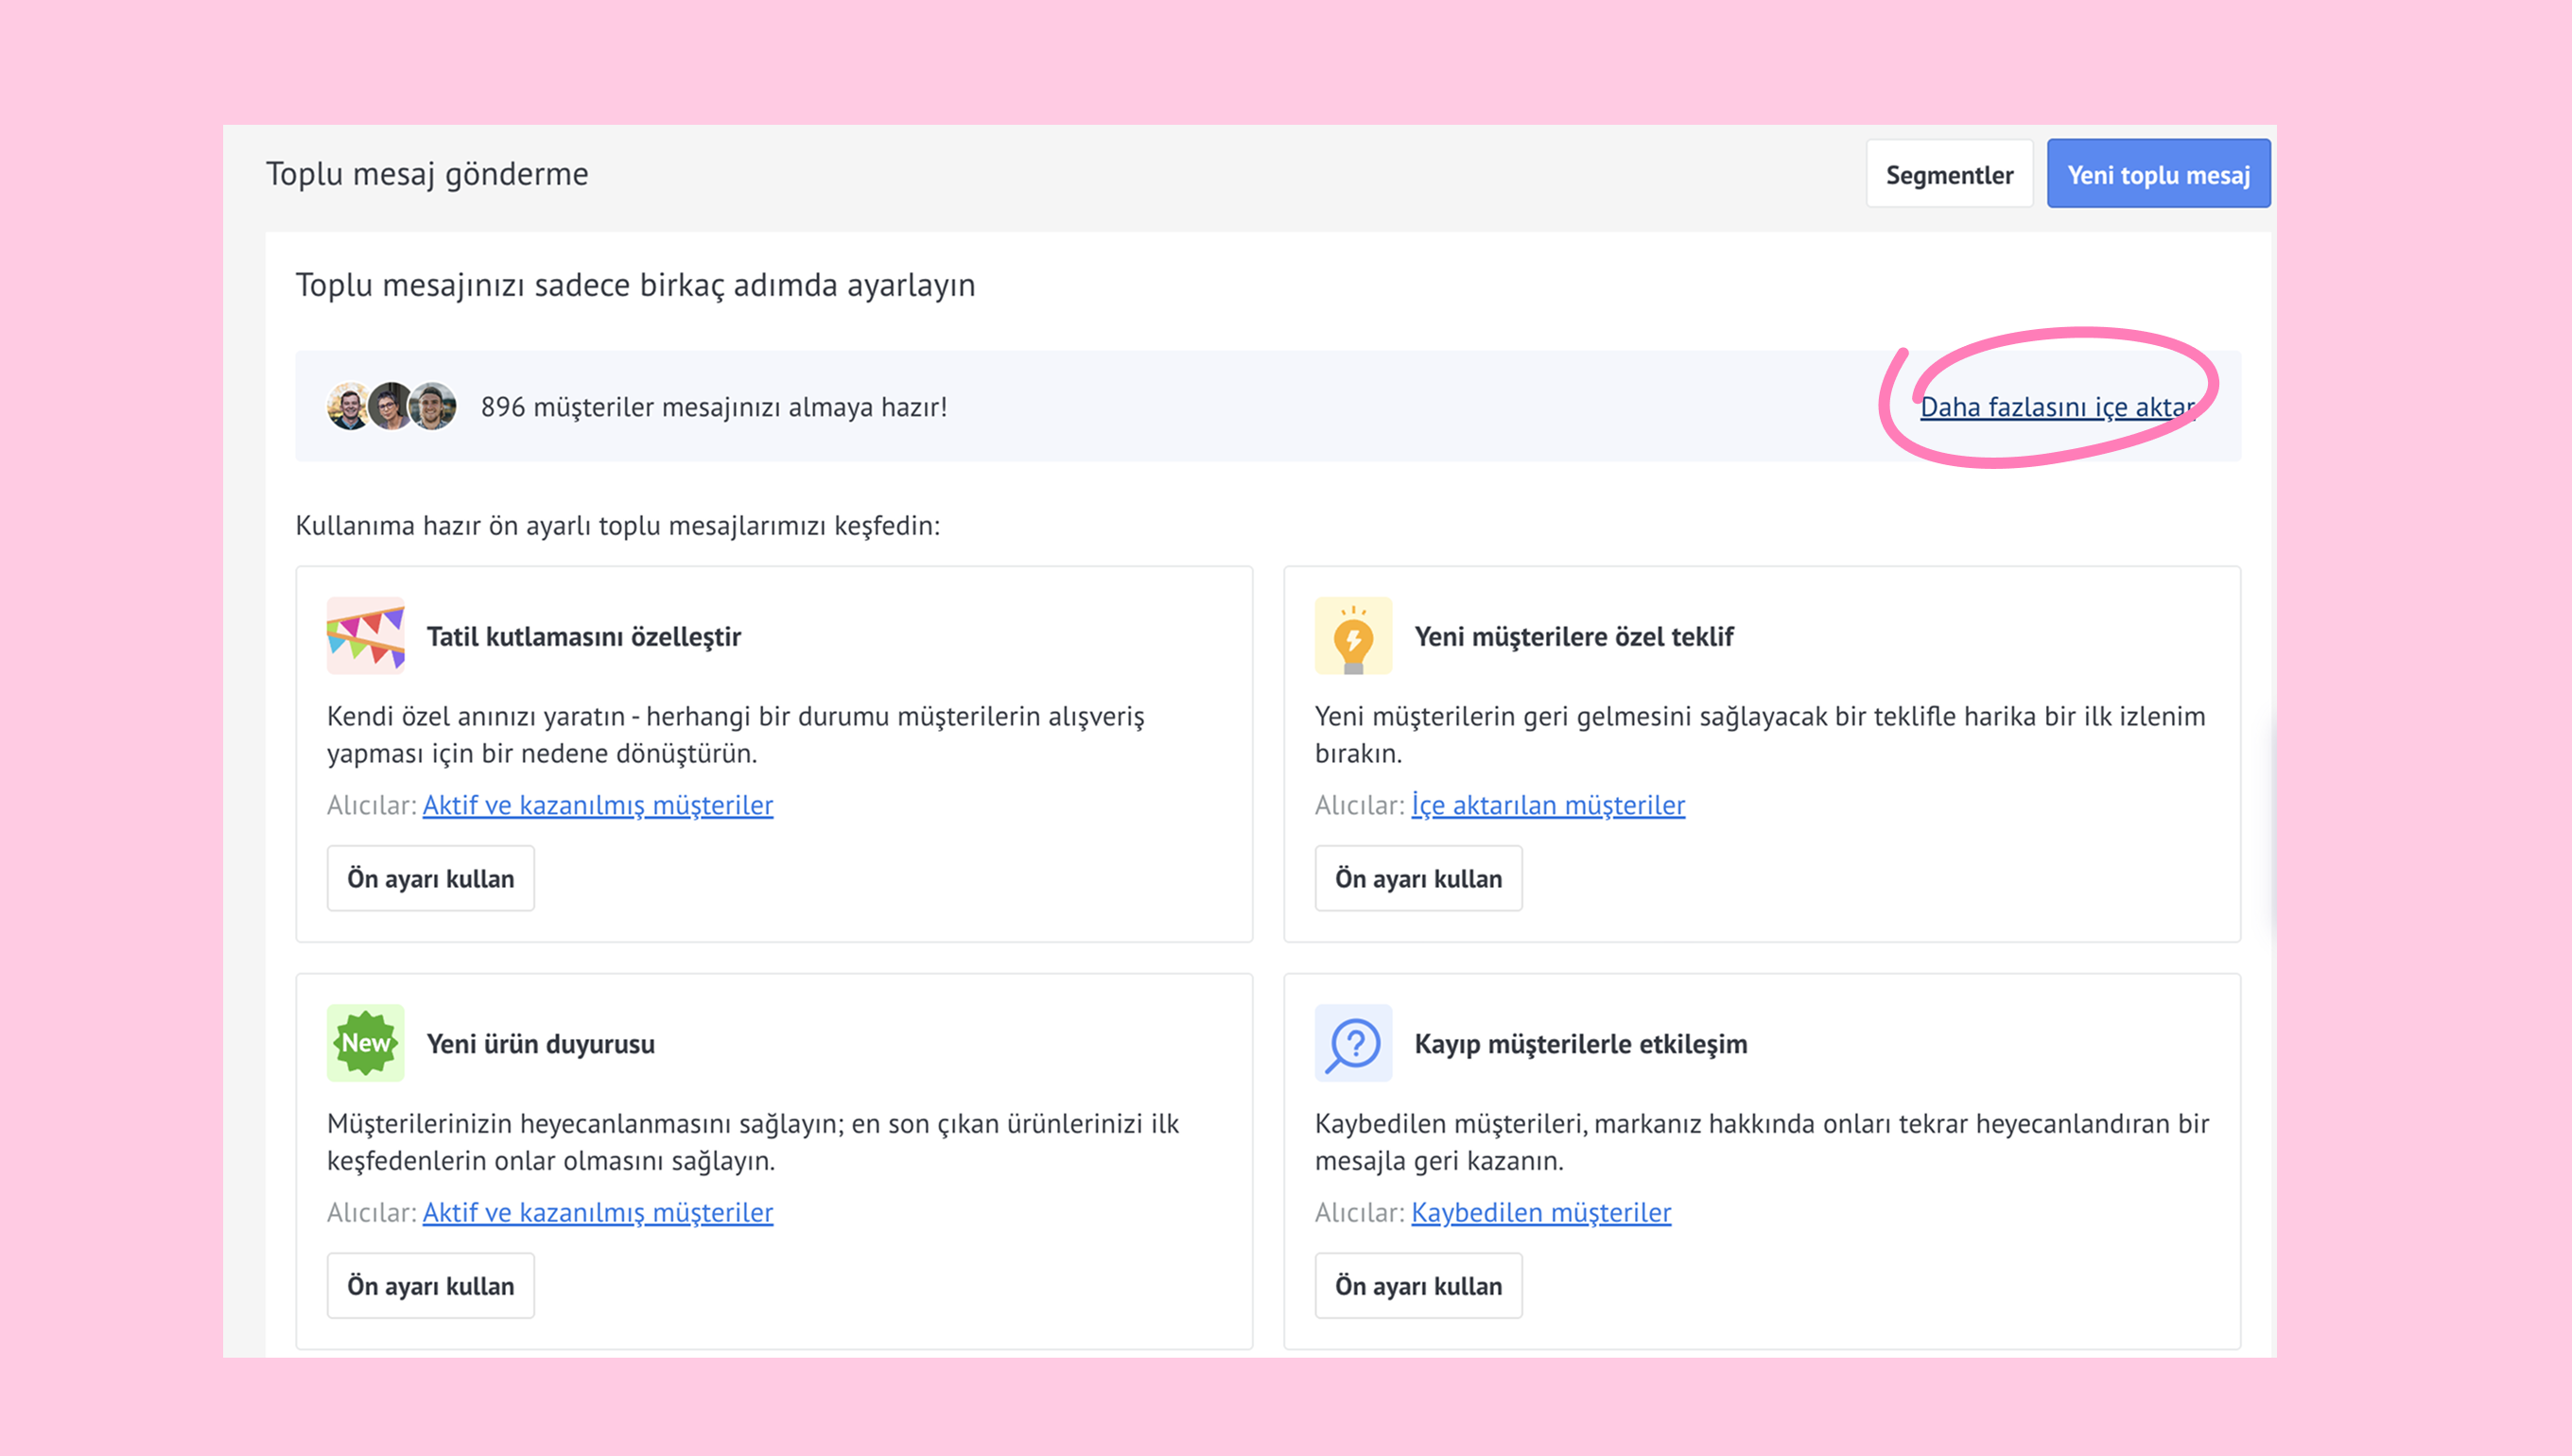The width and height of the screenshot is (2572, 1456).
Task: Click the Yeni müşterilere özel teklif title
Action: (1574, 637)
